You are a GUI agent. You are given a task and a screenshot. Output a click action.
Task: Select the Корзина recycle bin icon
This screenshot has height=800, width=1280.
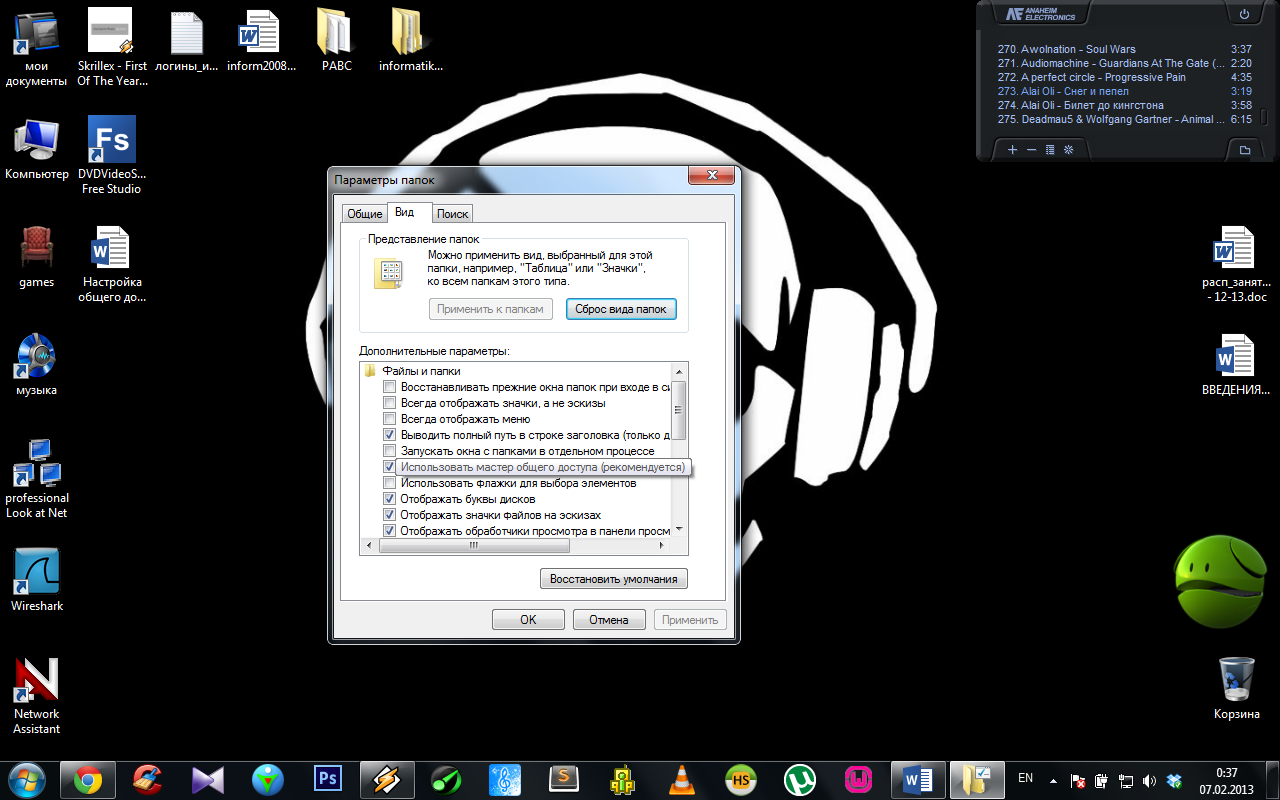pyautogui.click(x=1237, y=689)
